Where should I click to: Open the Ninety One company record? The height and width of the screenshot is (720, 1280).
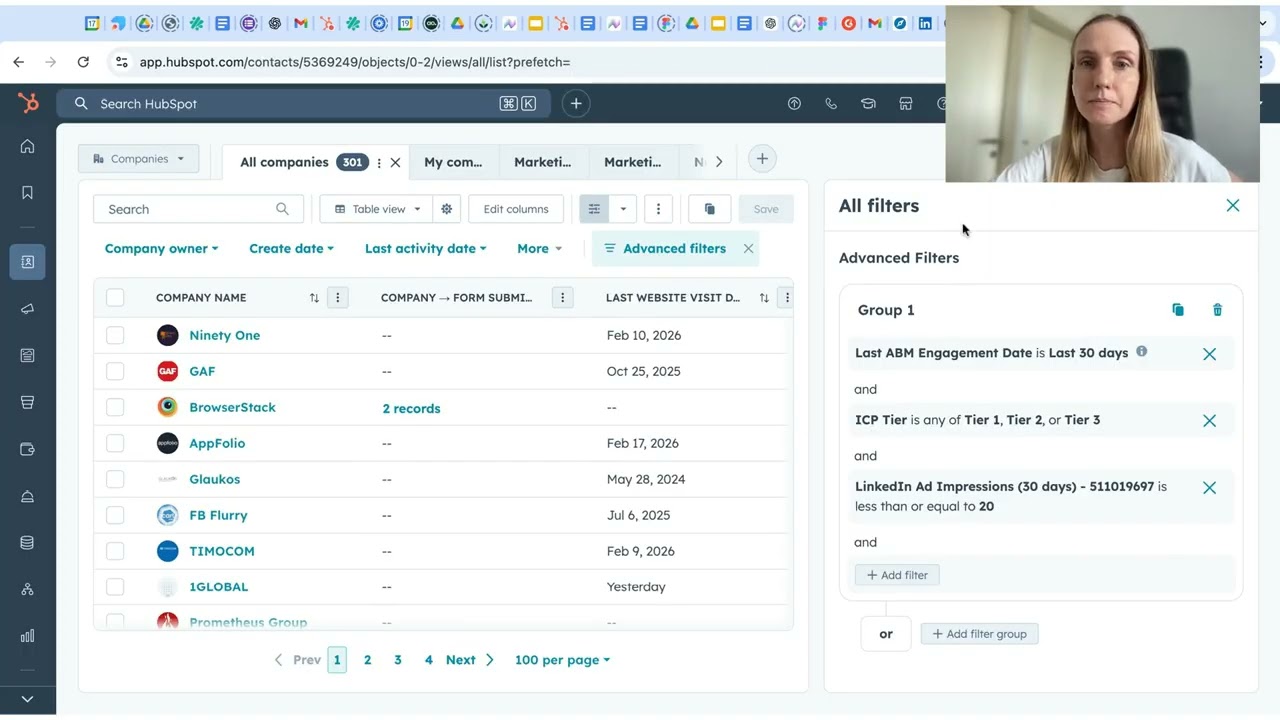[x=224, y=335]
